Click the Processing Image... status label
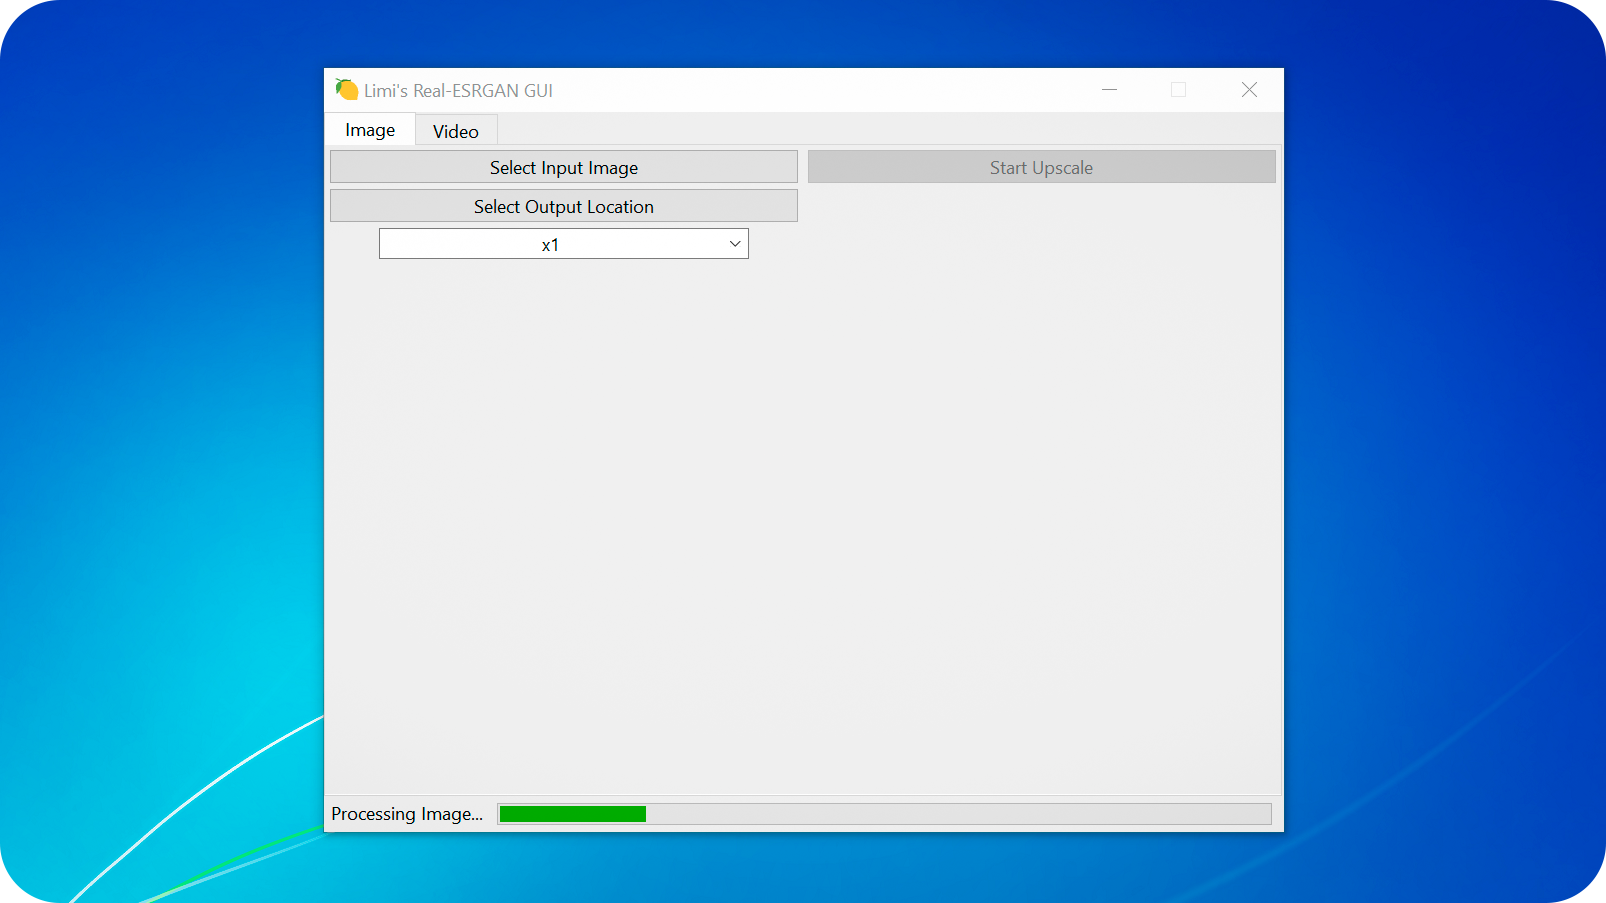The image size is (1606, 903). point(406,813)
